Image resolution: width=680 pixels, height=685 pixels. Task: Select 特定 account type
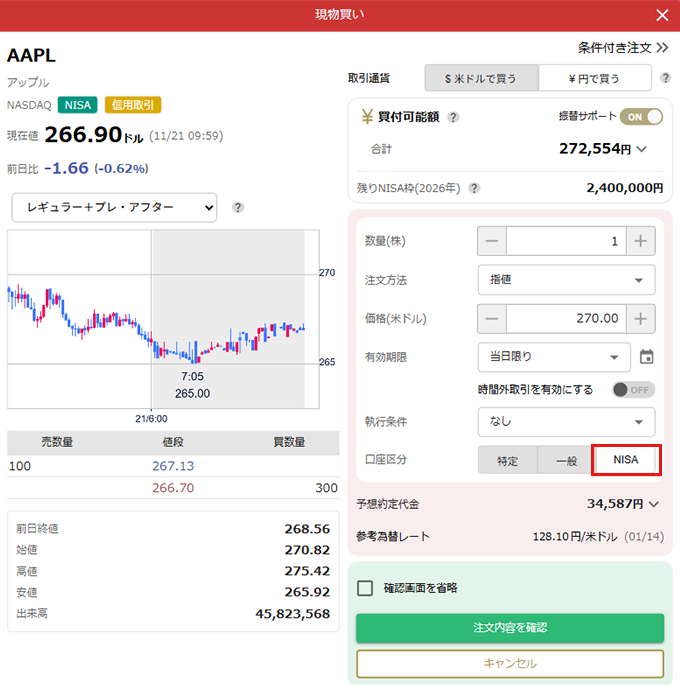(x=508, y=460)
